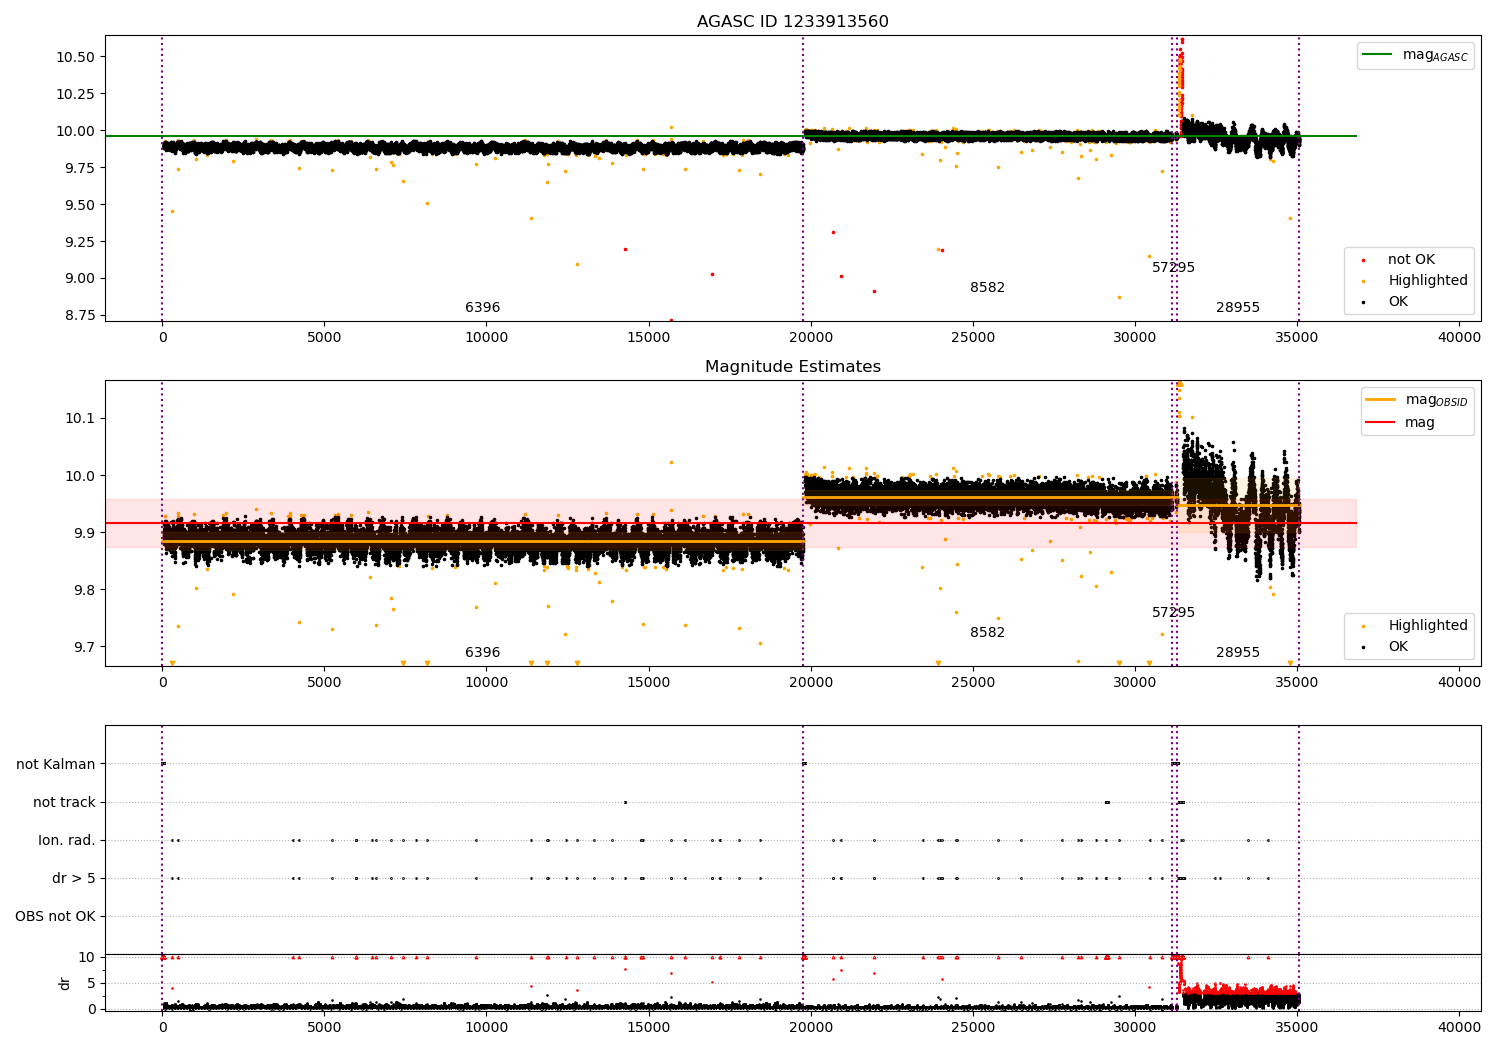
Task: Click the red line sample beside "mag" legend entry
Action: point(1381,423)
